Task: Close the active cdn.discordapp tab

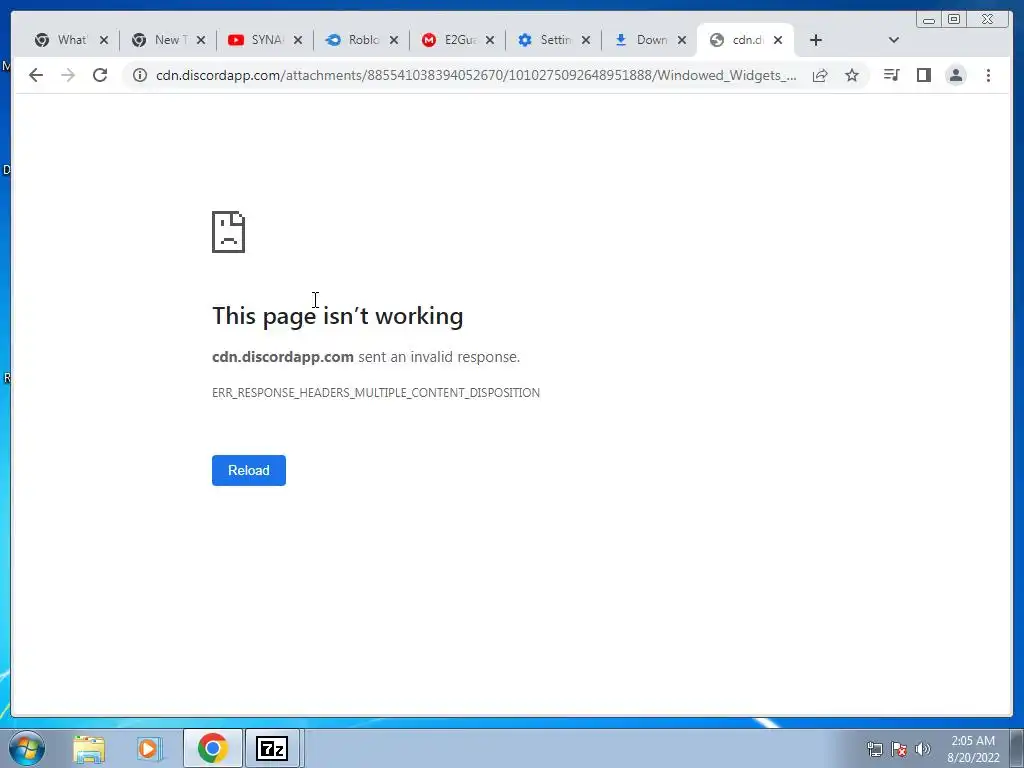Action: [778, 40]
